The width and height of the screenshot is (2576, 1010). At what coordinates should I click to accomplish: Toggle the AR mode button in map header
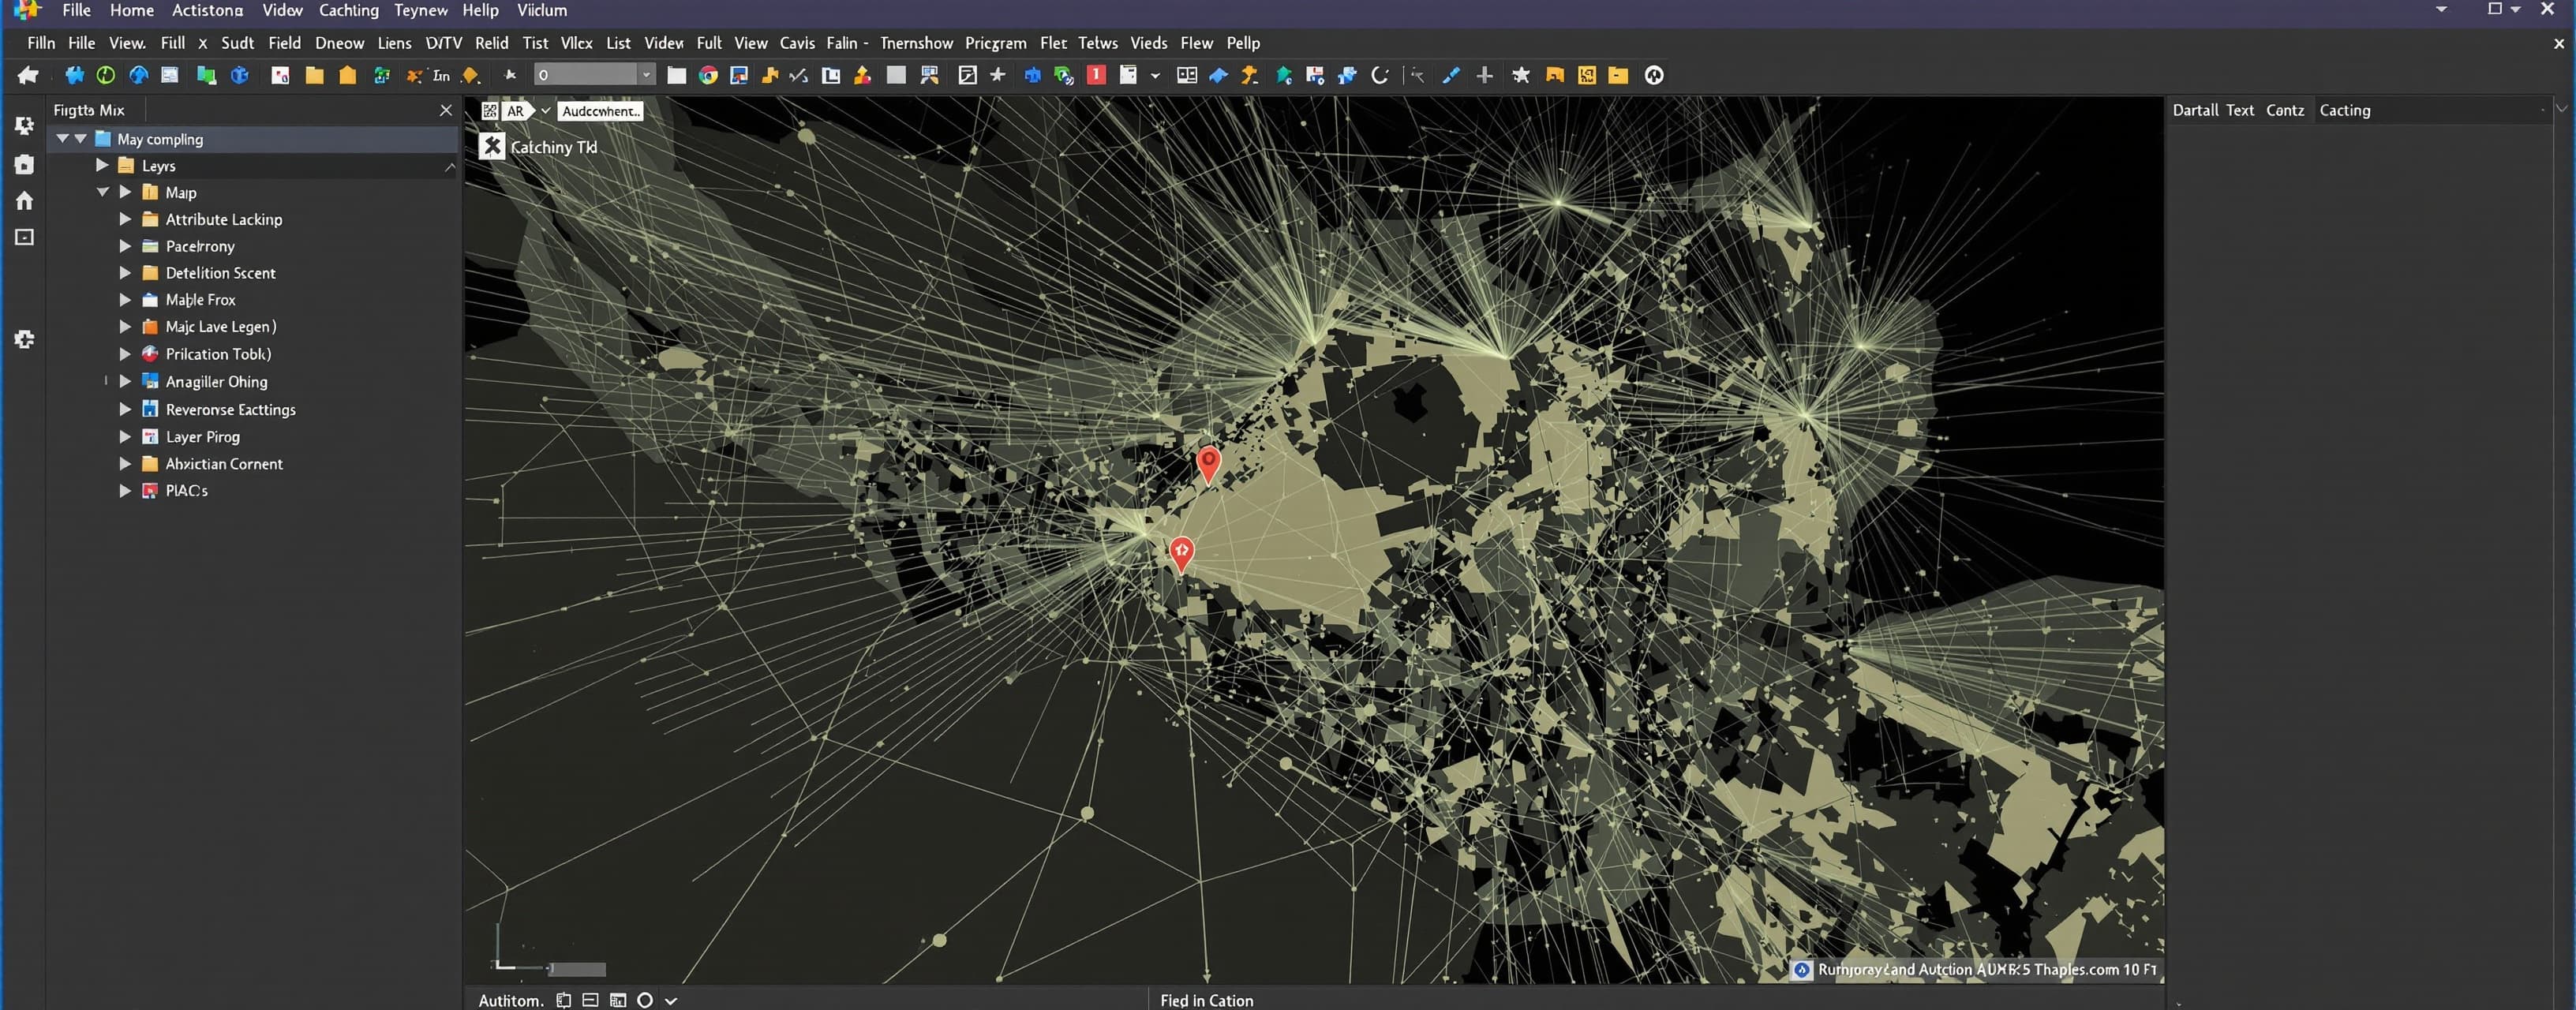[516, 111]
